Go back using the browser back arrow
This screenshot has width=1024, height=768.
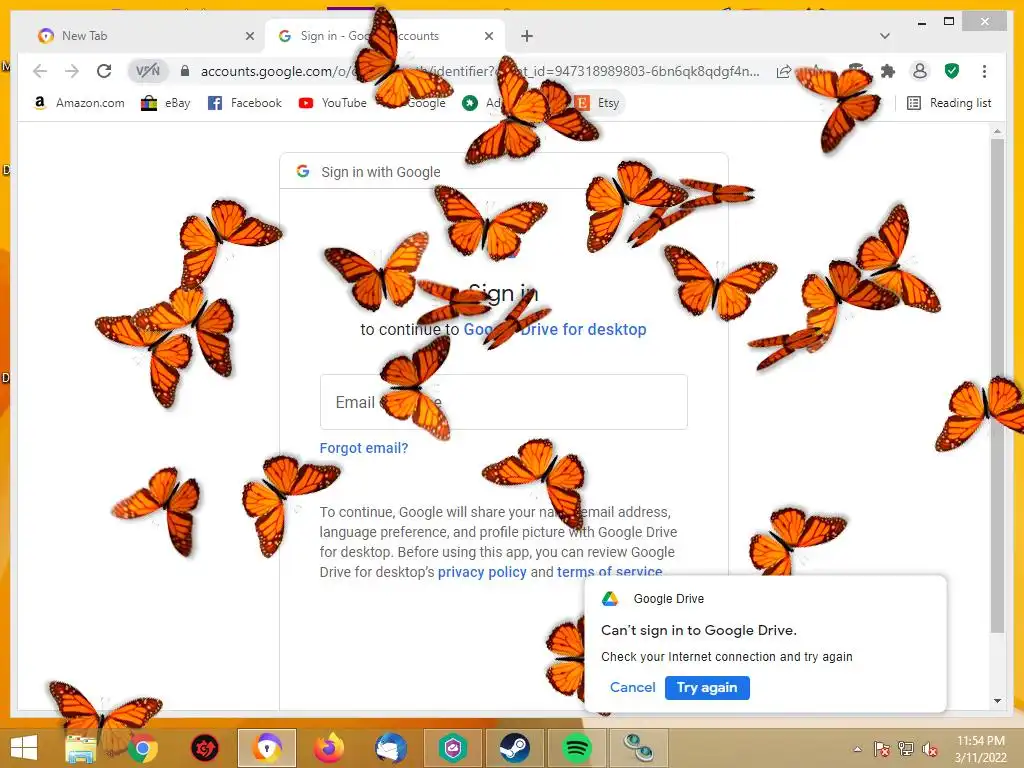[x=40, y=71]
